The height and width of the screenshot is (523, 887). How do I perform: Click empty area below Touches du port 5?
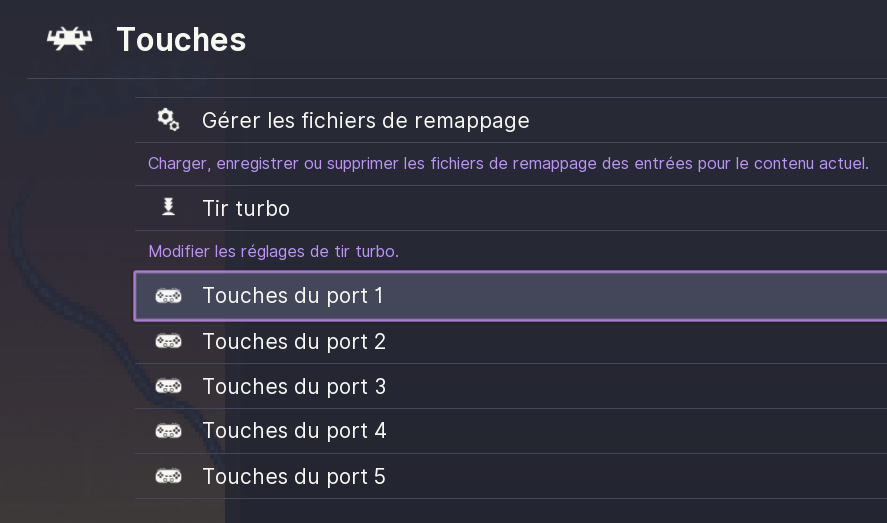pos(500,511)
